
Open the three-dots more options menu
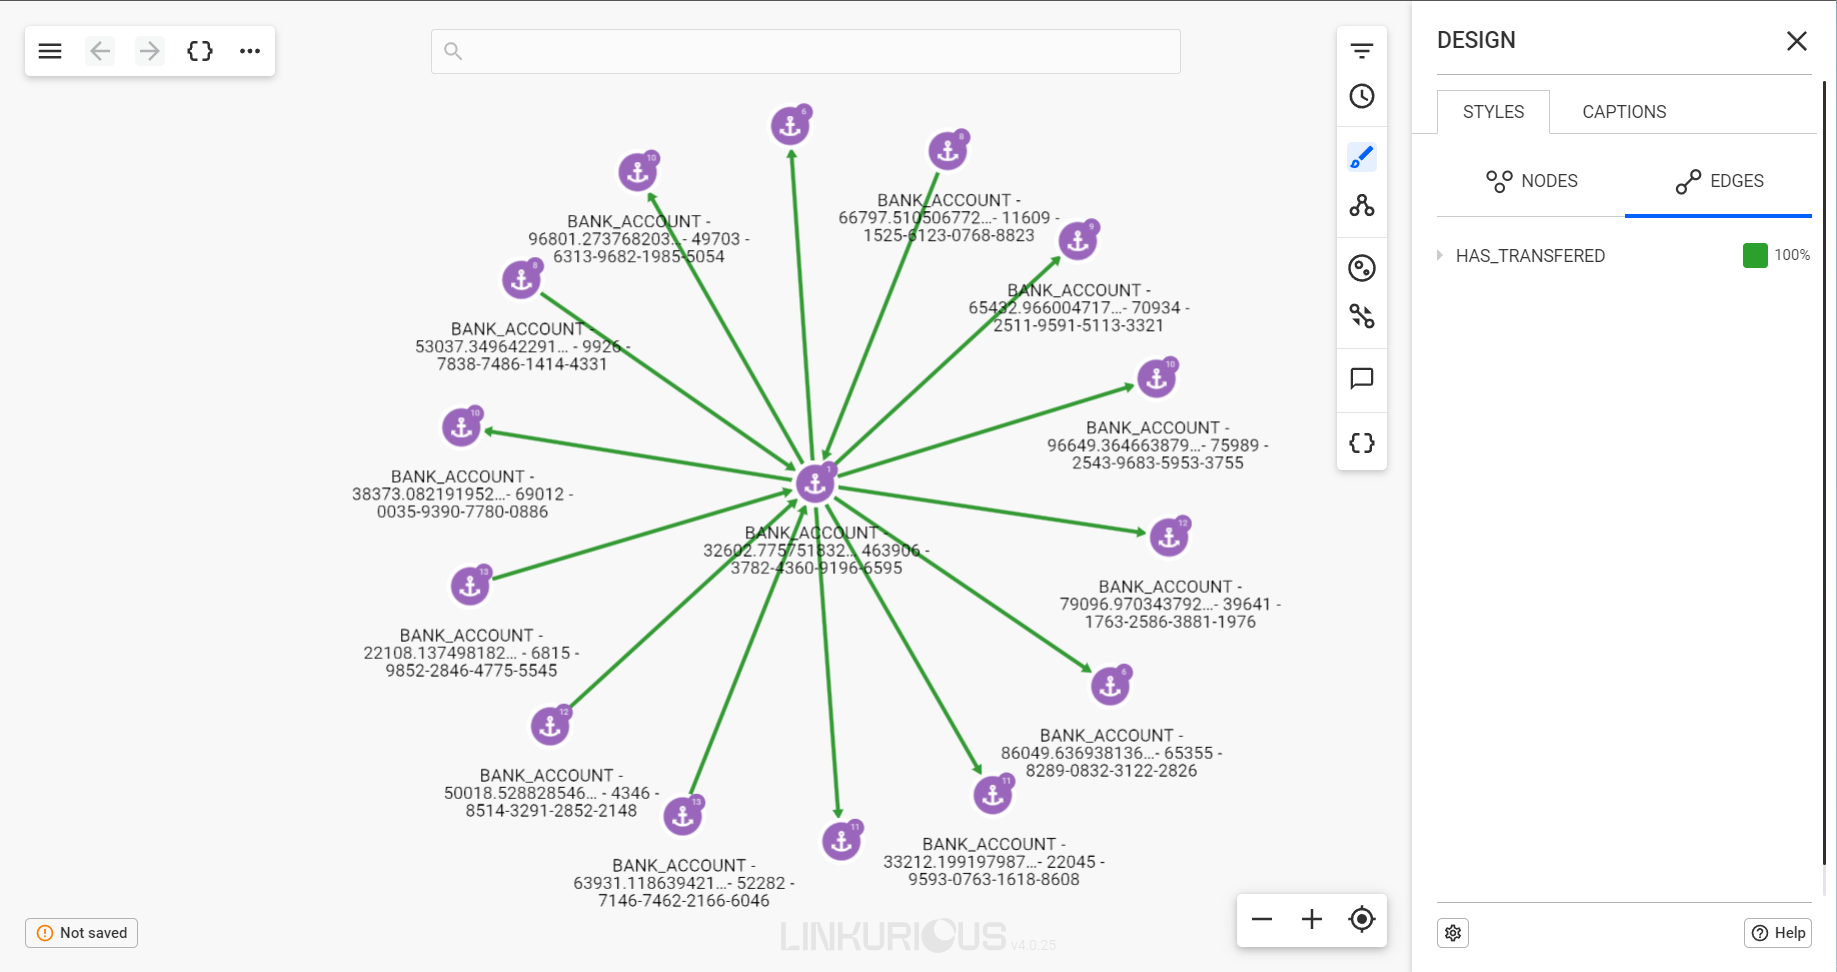click(x=250, y=51)
